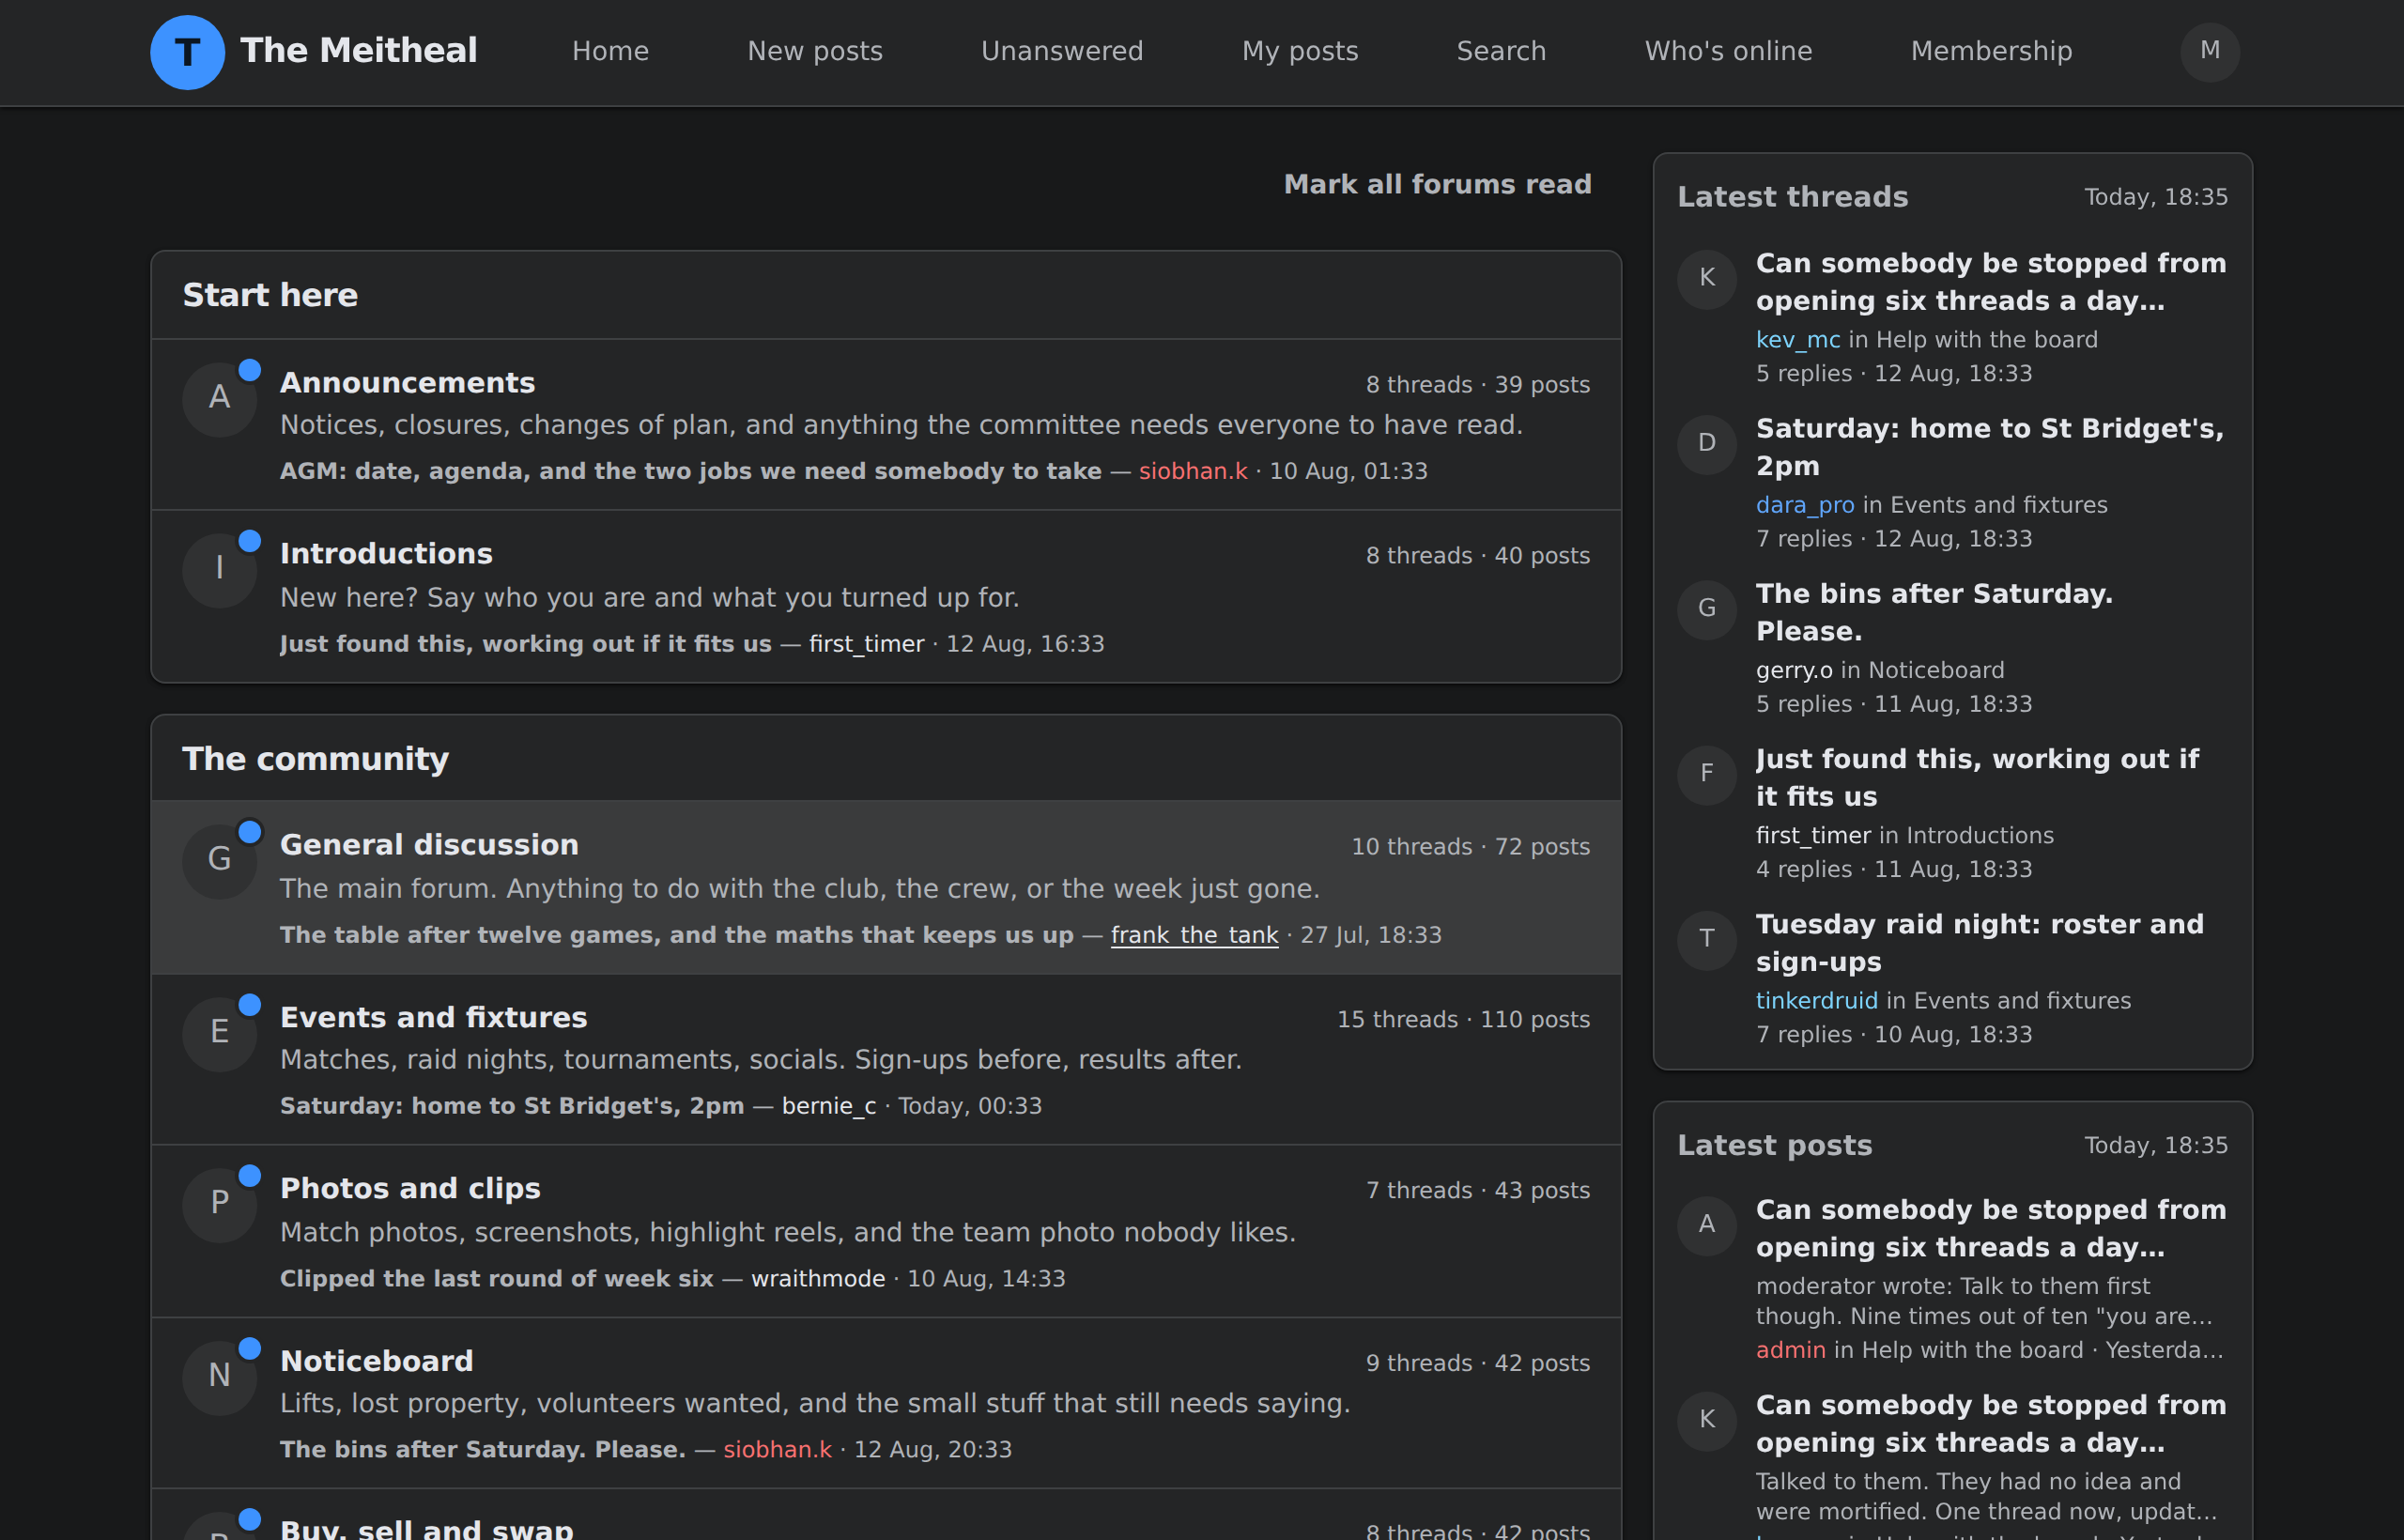Open Membership in the navigation
This screenshot has height=1540, width=2404.
point(1991,51)
